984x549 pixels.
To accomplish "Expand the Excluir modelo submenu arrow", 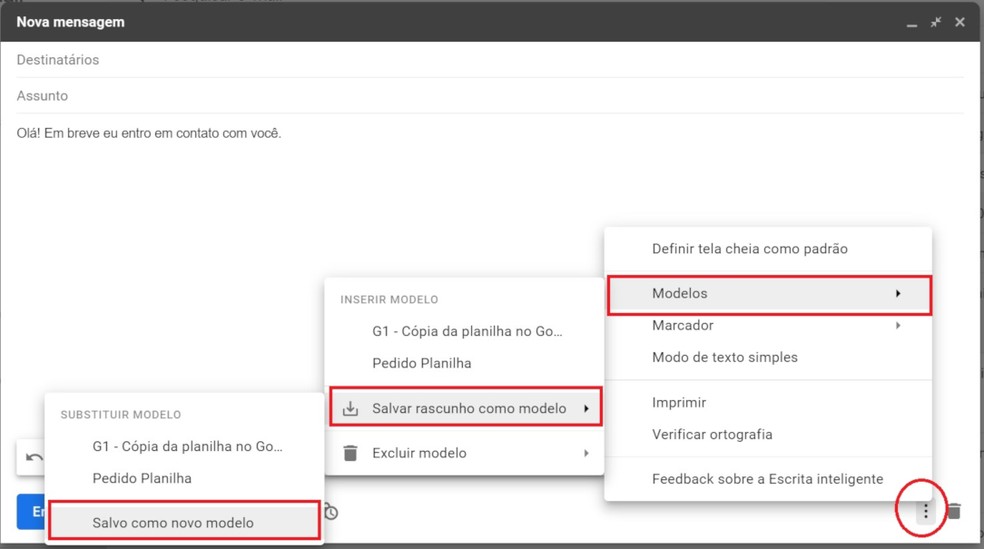I will (x=586, y=453).
